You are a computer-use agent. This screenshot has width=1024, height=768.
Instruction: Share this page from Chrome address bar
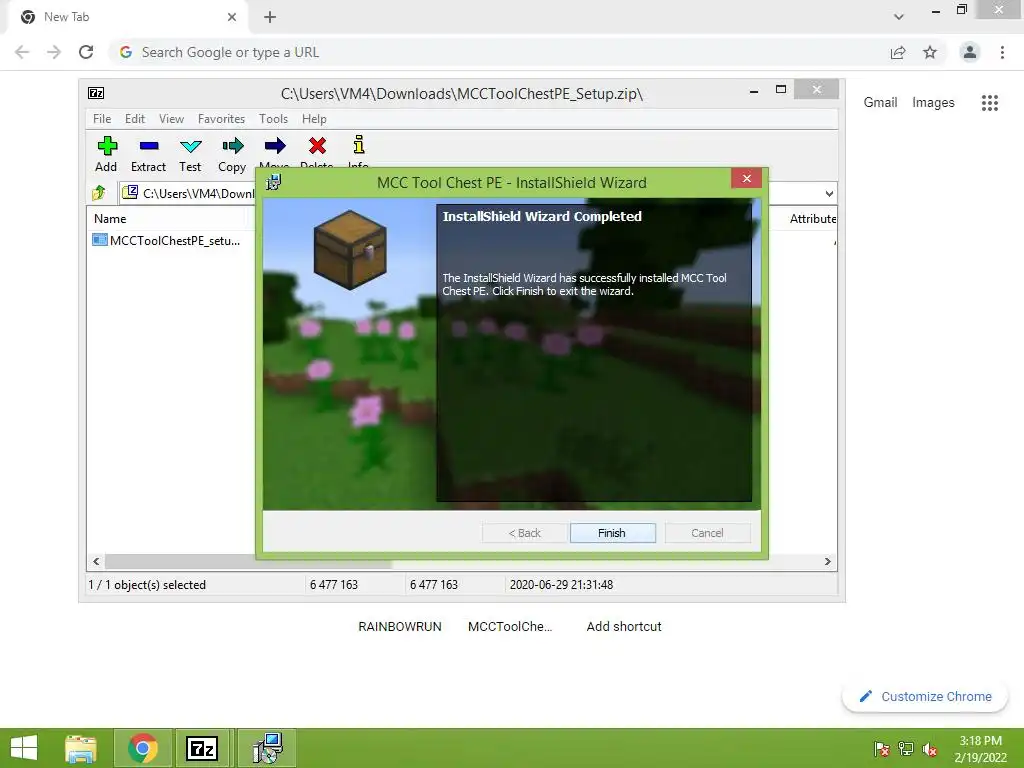pyautogui.click(x=898, y=52)
